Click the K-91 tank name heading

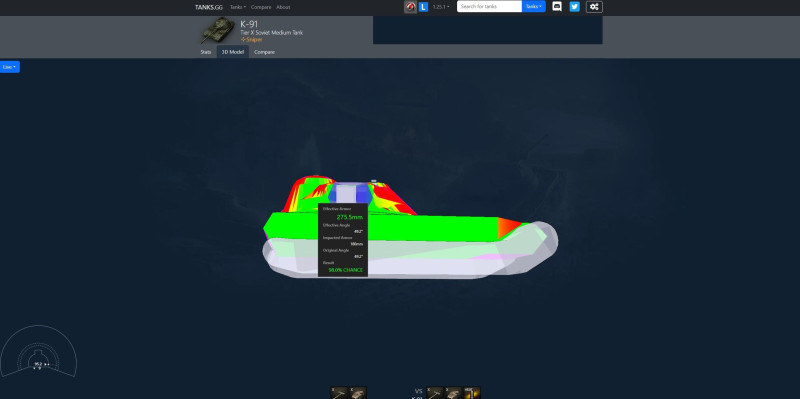point(249,24)
